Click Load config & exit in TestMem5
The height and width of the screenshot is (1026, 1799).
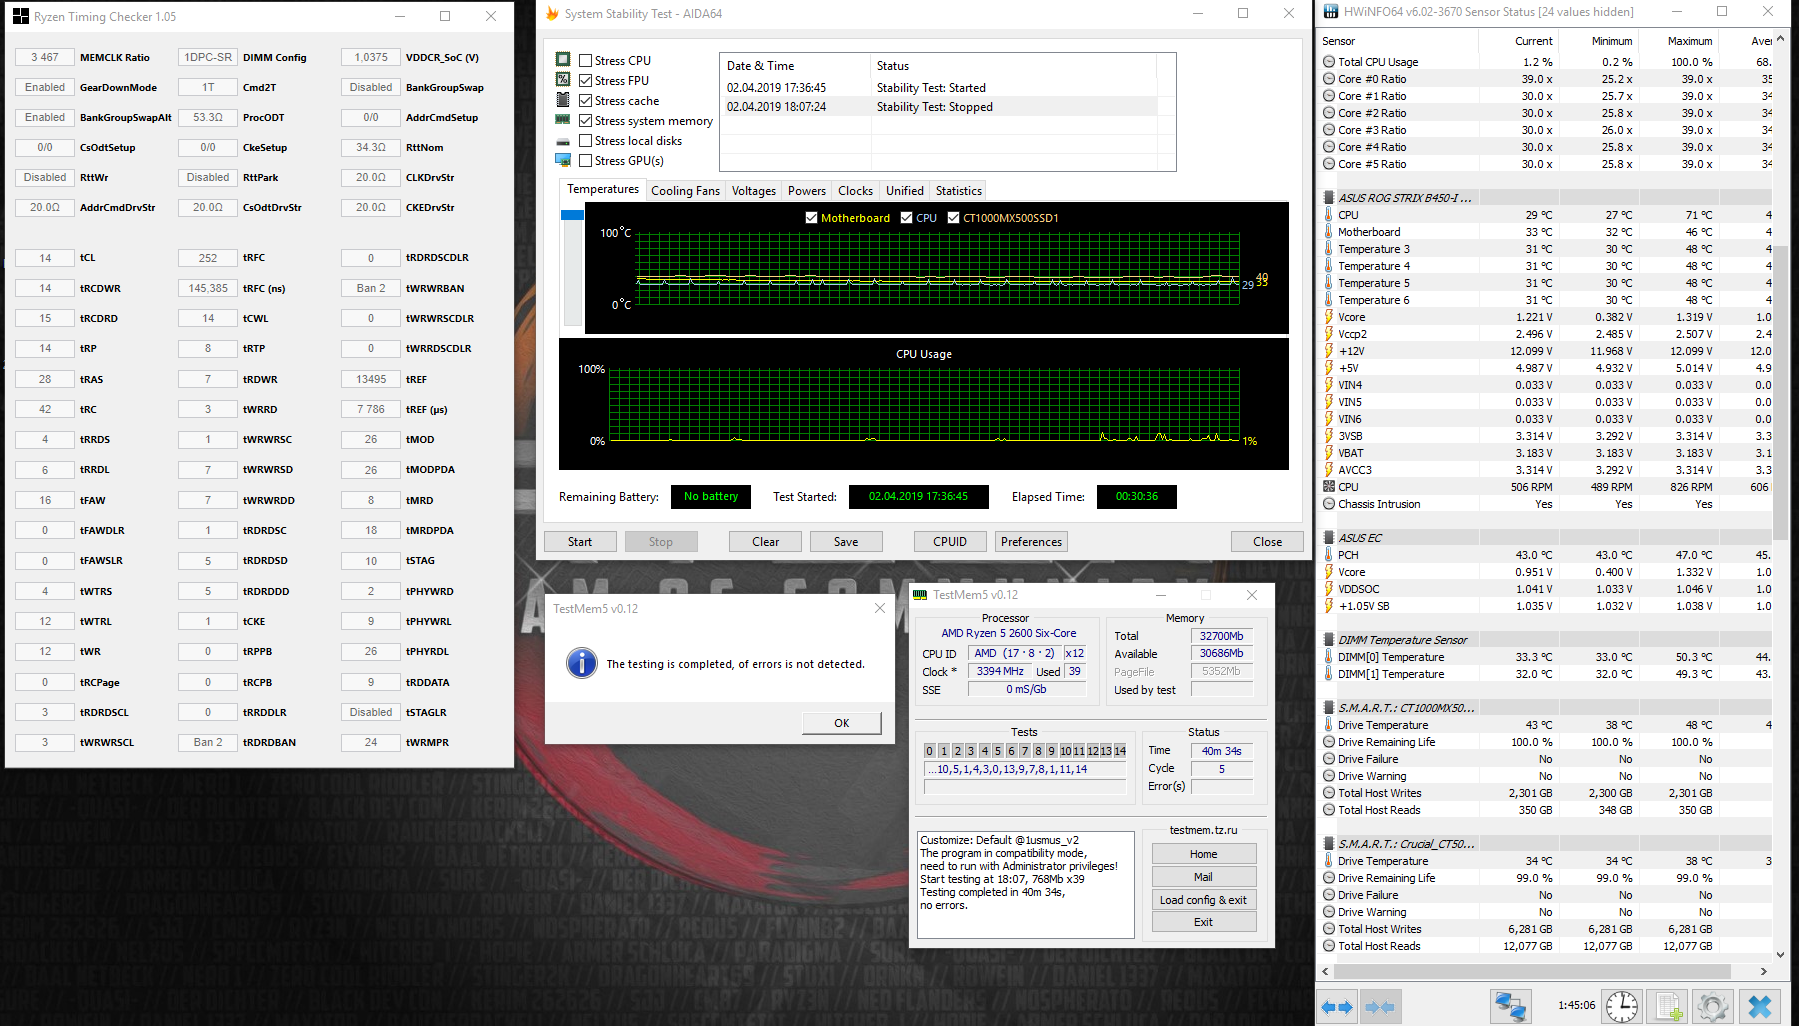point(1203,900)
